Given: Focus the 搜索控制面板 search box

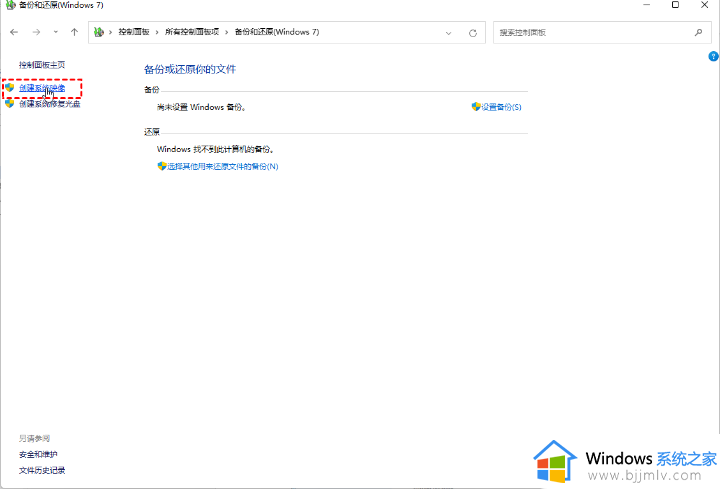Looking at the screenshot, I should coord(602,33).
